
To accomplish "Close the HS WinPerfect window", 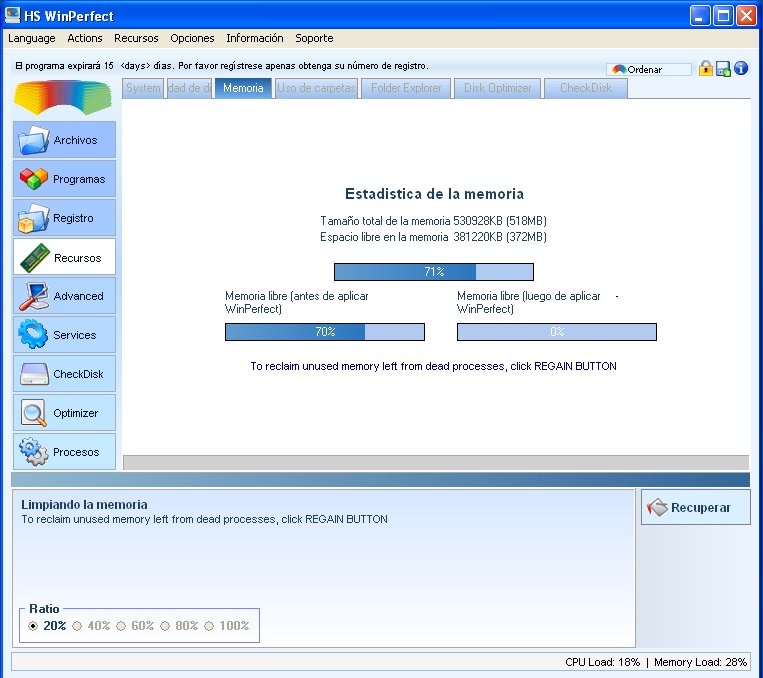I will [746, 16].
